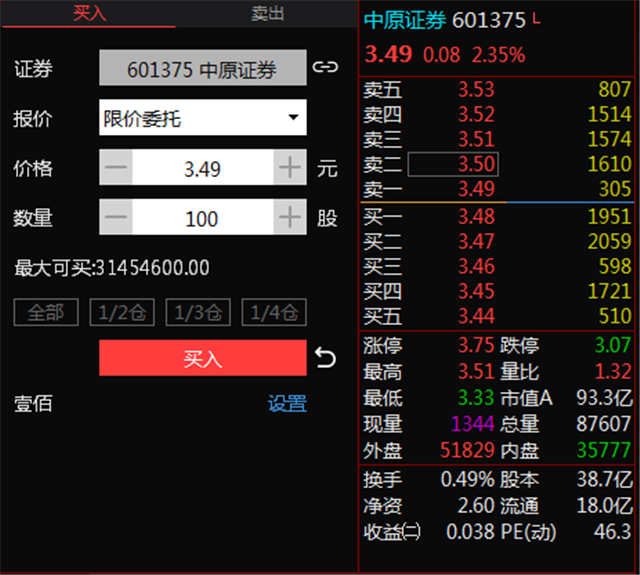This screenshot has height=575, width=640.
Task: Click the 外盘 value 51829
Action: (467, 450)
